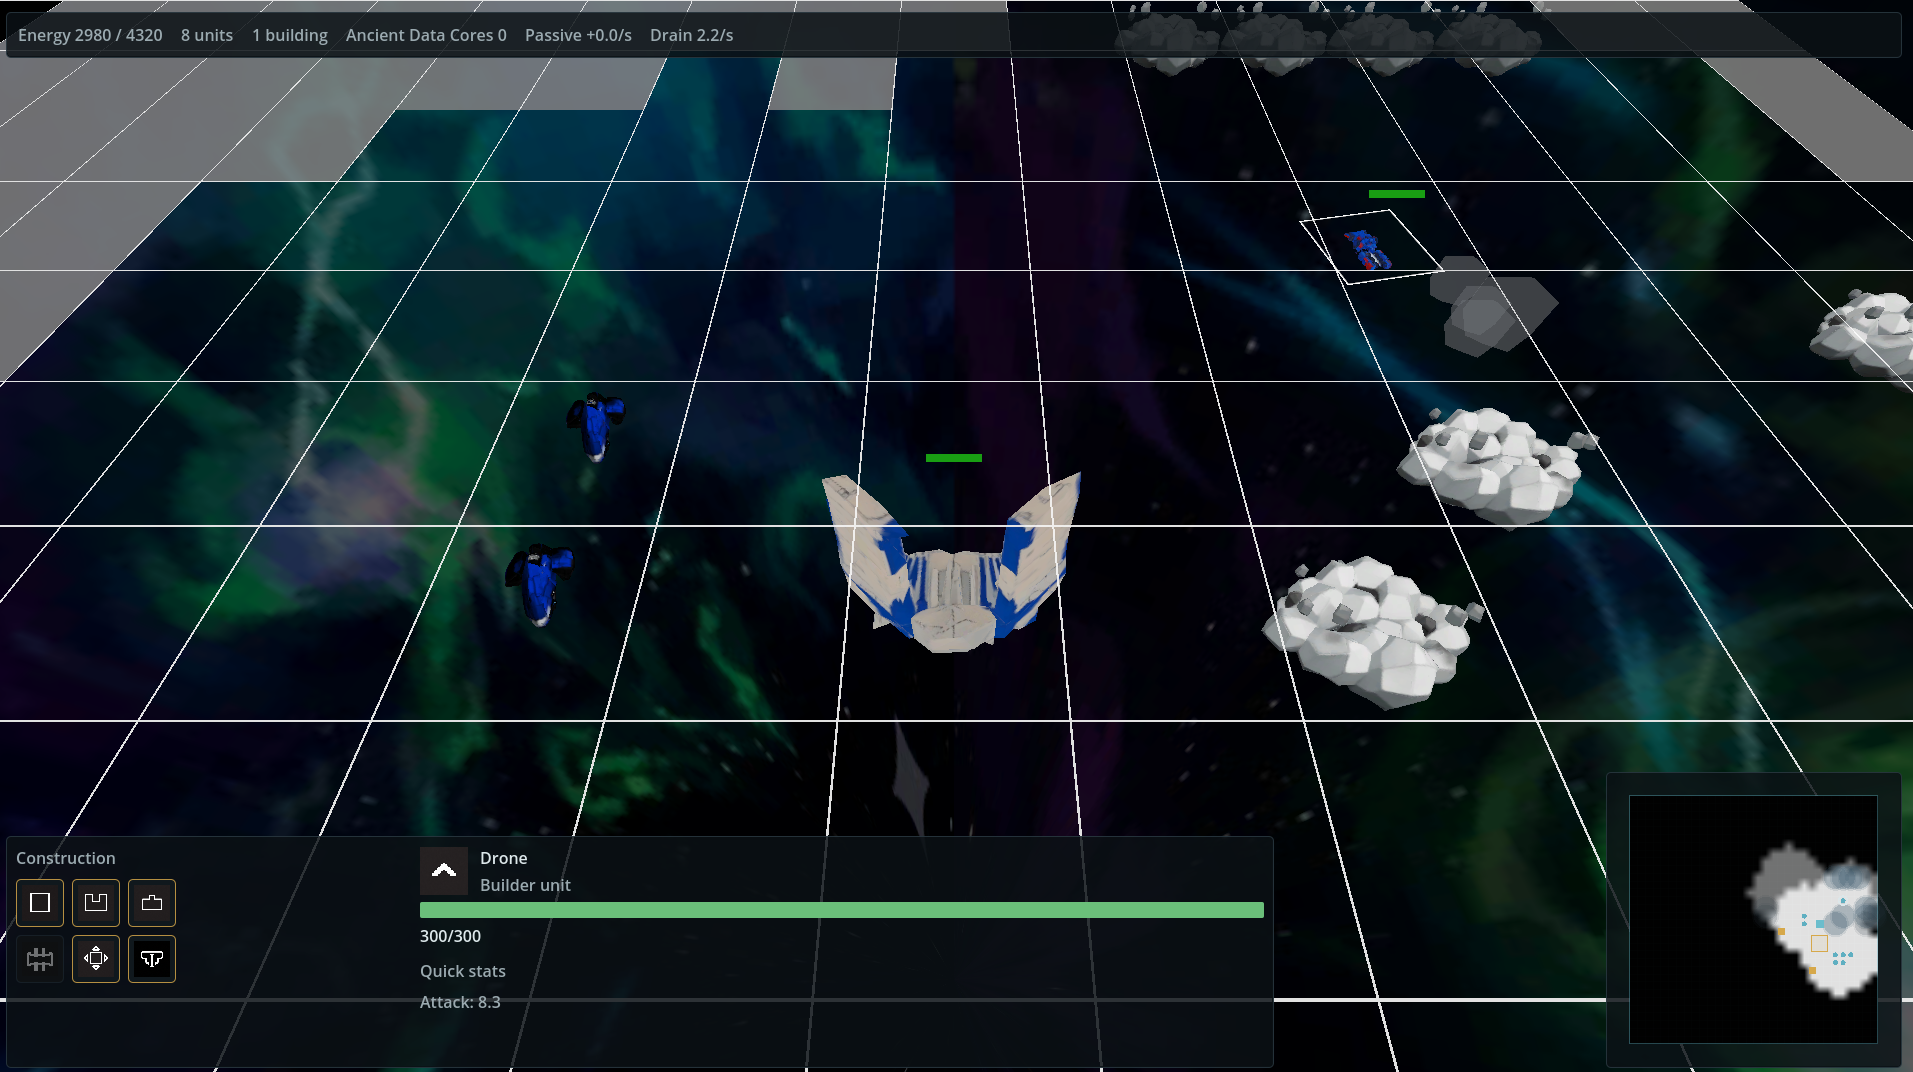The height and width of the screenshot is (1072, 1913).
Task: Click the minimap in the corner
Action: 1753,919
